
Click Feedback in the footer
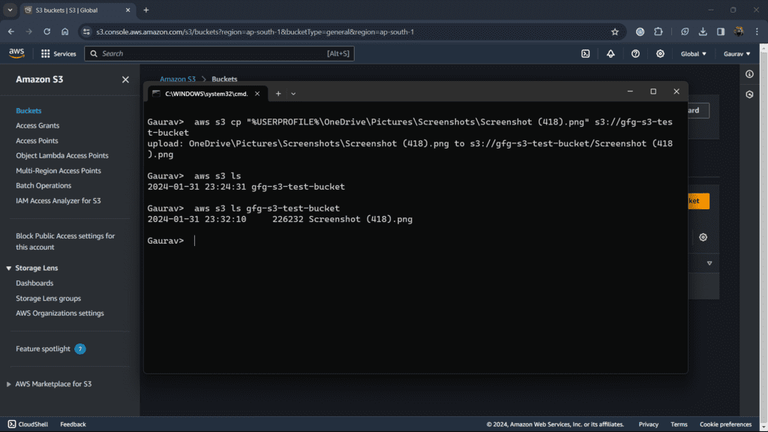[x=73, y=424]
